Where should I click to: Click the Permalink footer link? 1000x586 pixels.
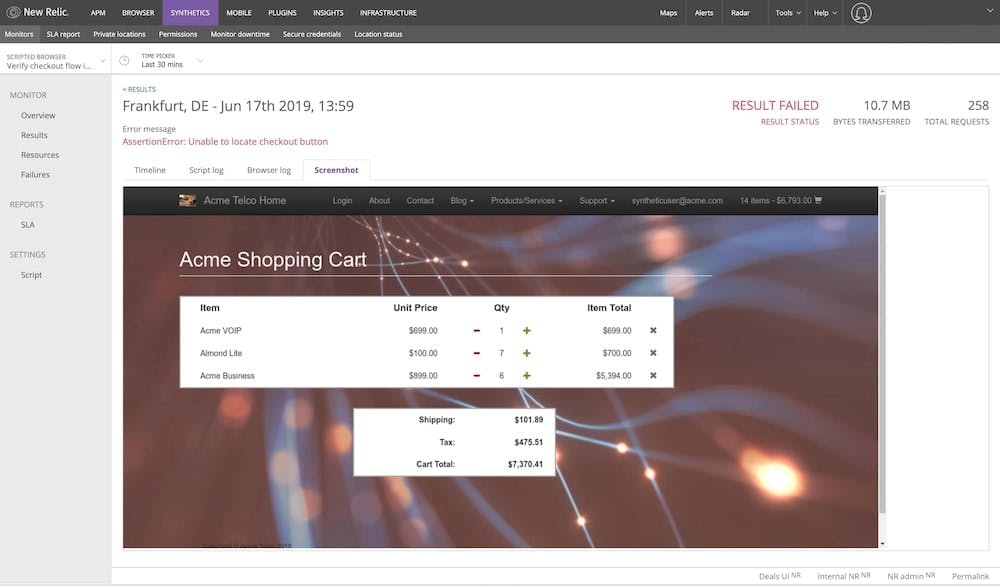click(970, 576)
